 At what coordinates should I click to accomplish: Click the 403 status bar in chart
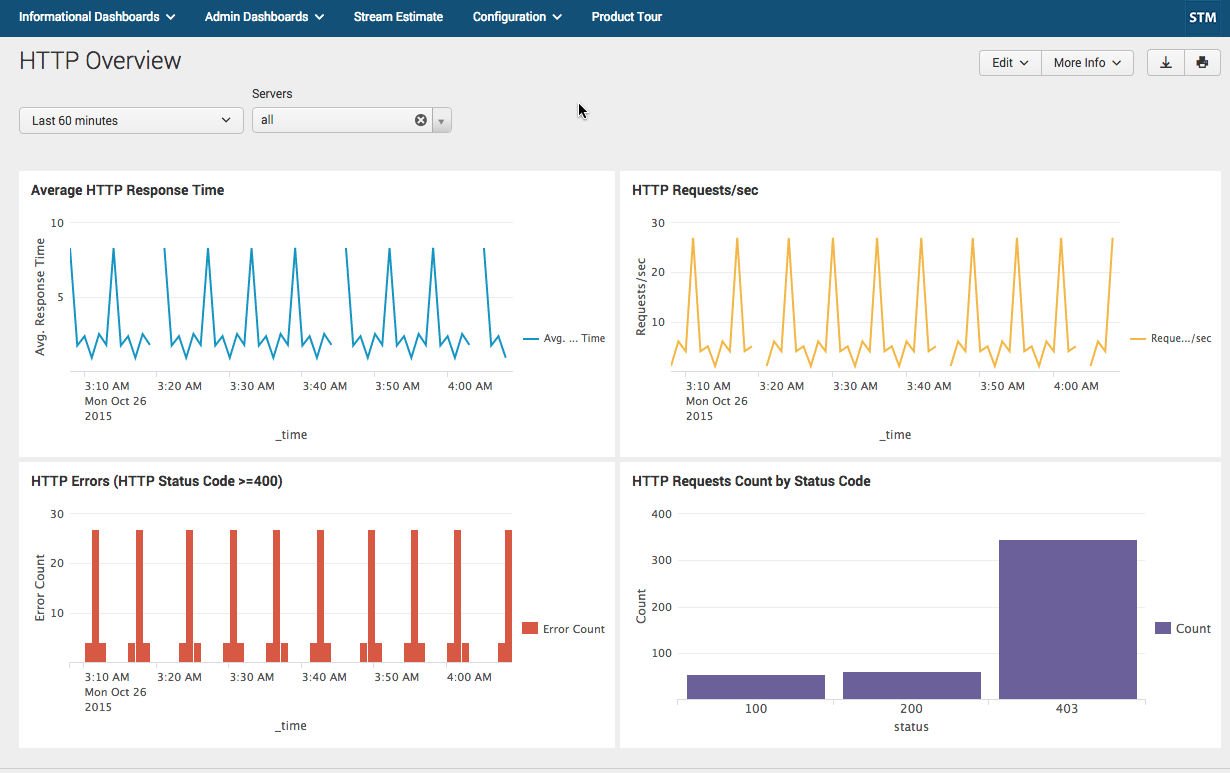tap(1067, 619)
